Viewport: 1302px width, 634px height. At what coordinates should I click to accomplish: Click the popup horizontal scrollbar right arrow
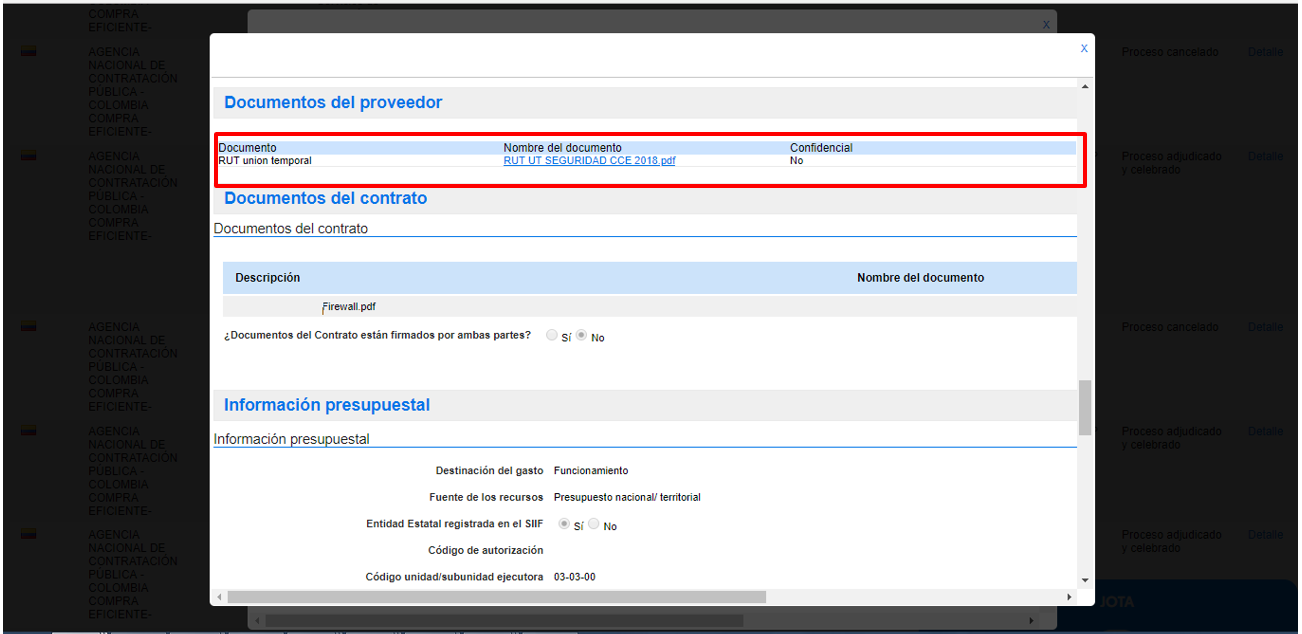point(1068,597)
